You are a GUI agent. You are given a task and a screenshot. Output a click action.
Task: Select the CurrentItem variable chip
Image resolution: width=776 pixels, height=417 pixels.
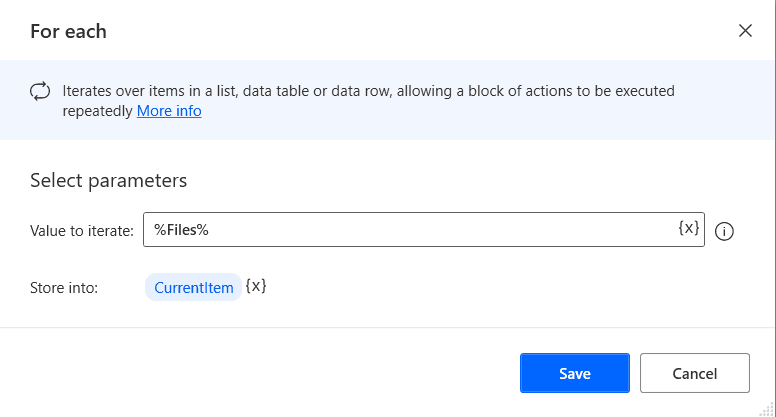[x=193, y=288]
